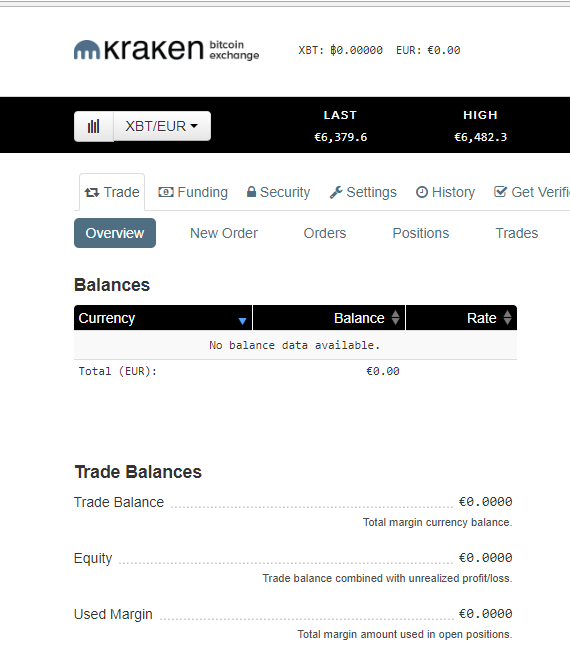The image size is (570, 663).
Task: Sort by Rate column arrows
Action: [x=507, y=318]
